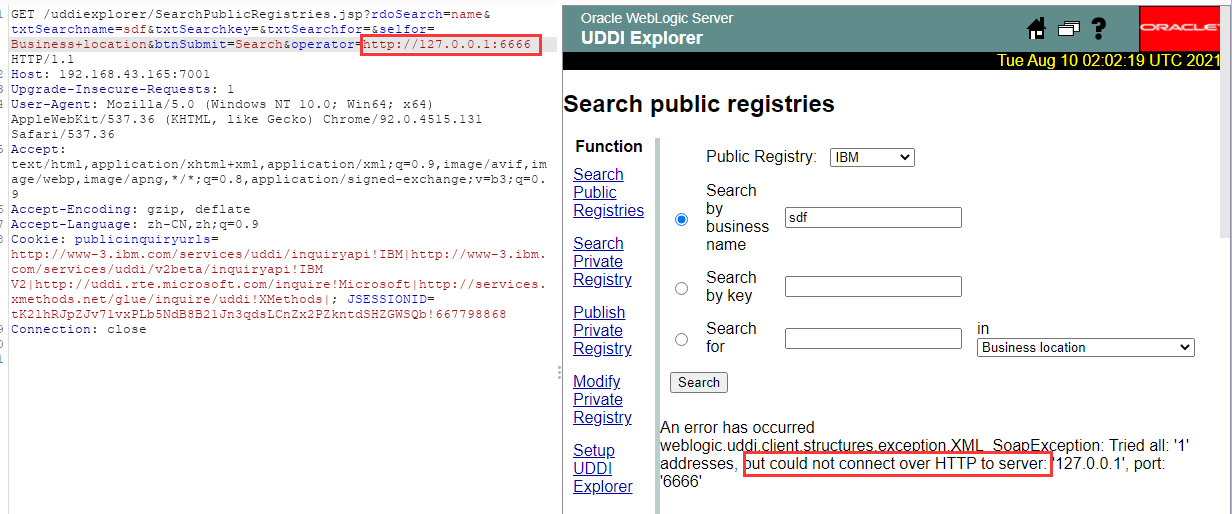
Task: Focus the Search for text field
Action: (873, 338)
